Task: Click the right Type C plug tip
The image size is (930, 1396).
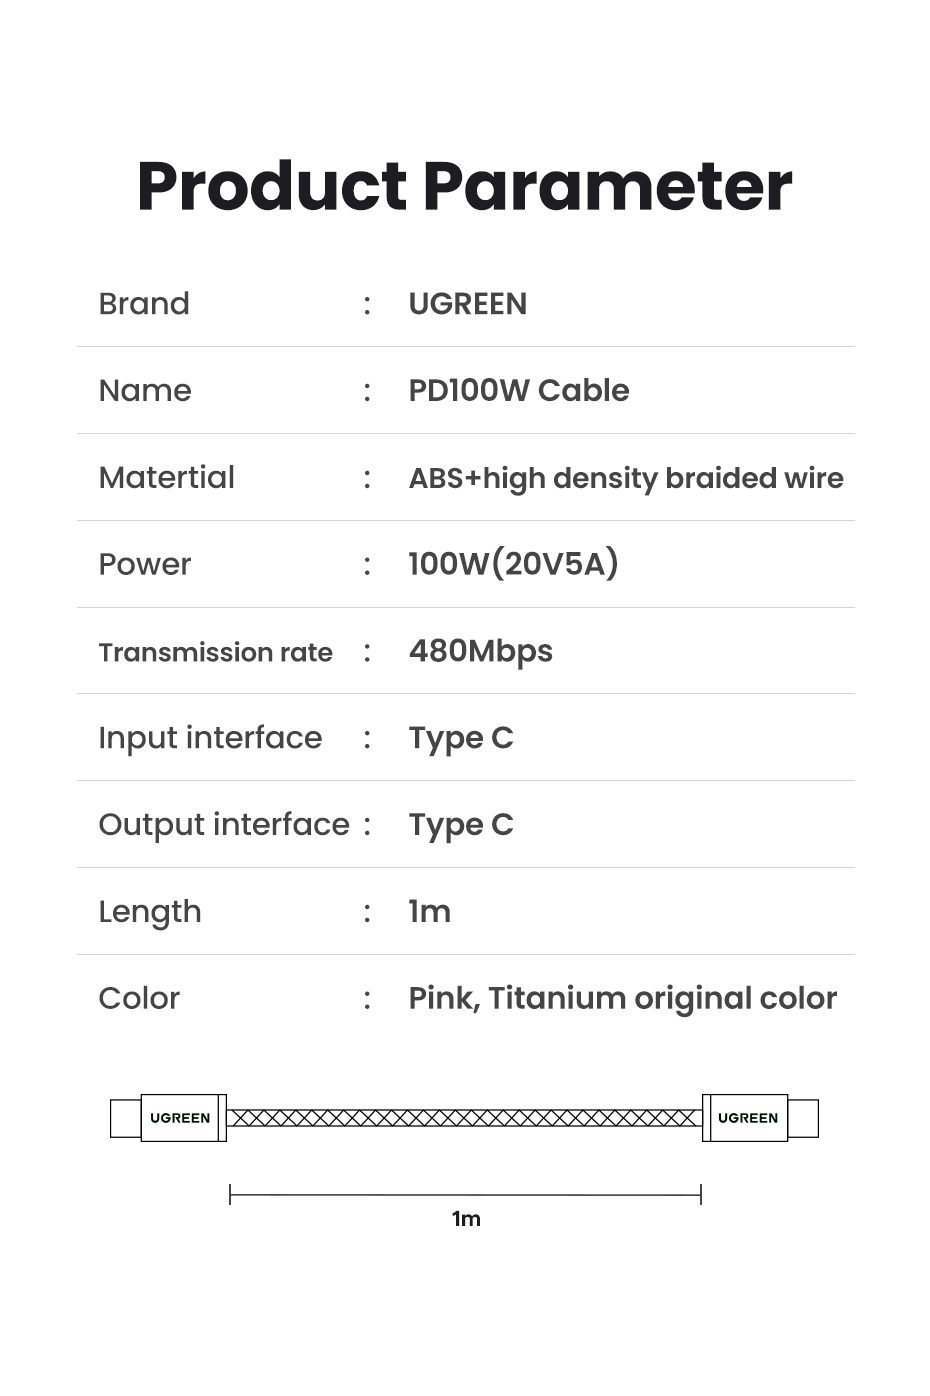Action: point(804,1118)
